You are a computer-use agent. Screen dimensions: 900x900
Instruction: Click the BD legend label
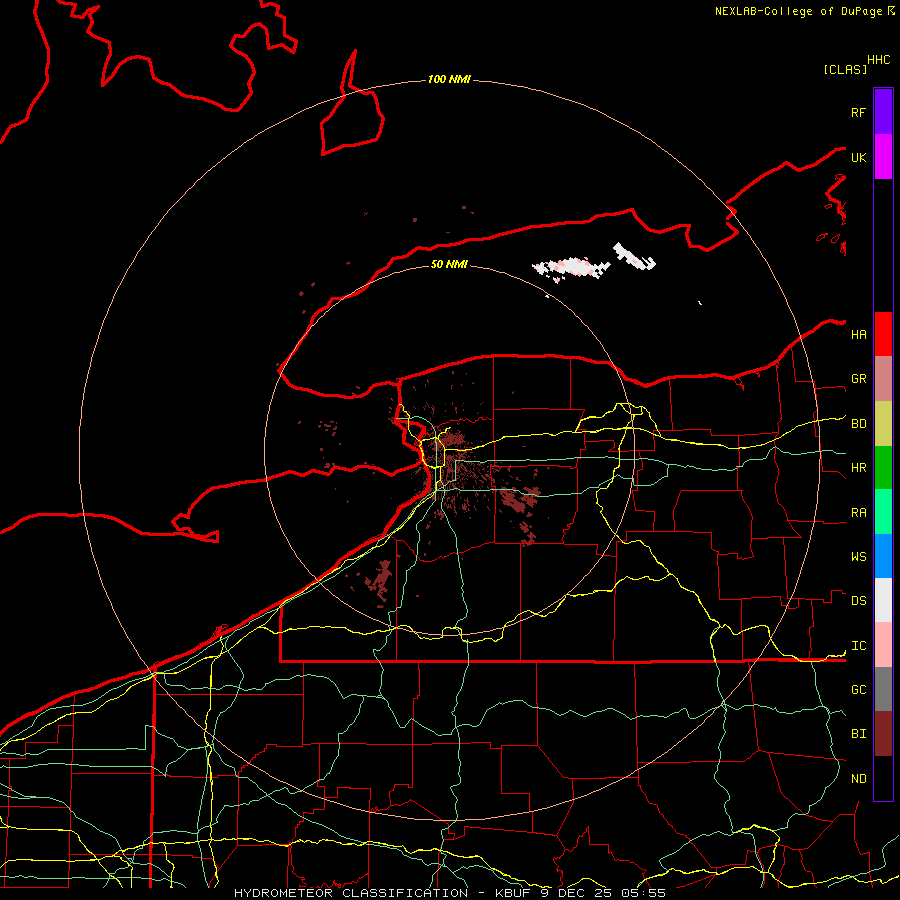858,424
